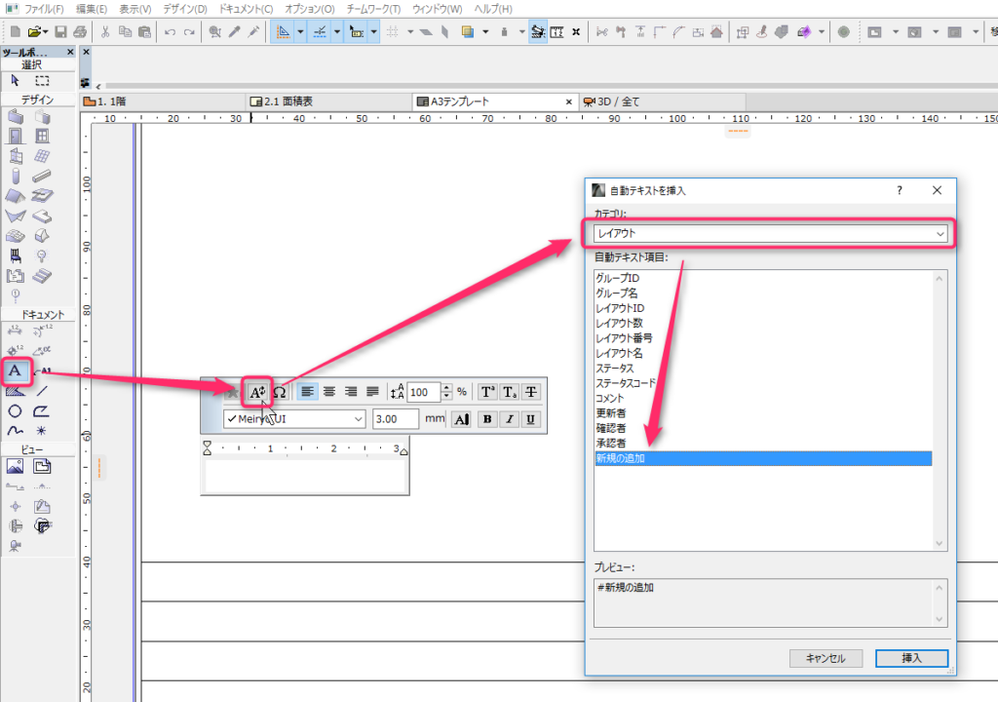Expand the trace reference dropdown arrow

485,32
